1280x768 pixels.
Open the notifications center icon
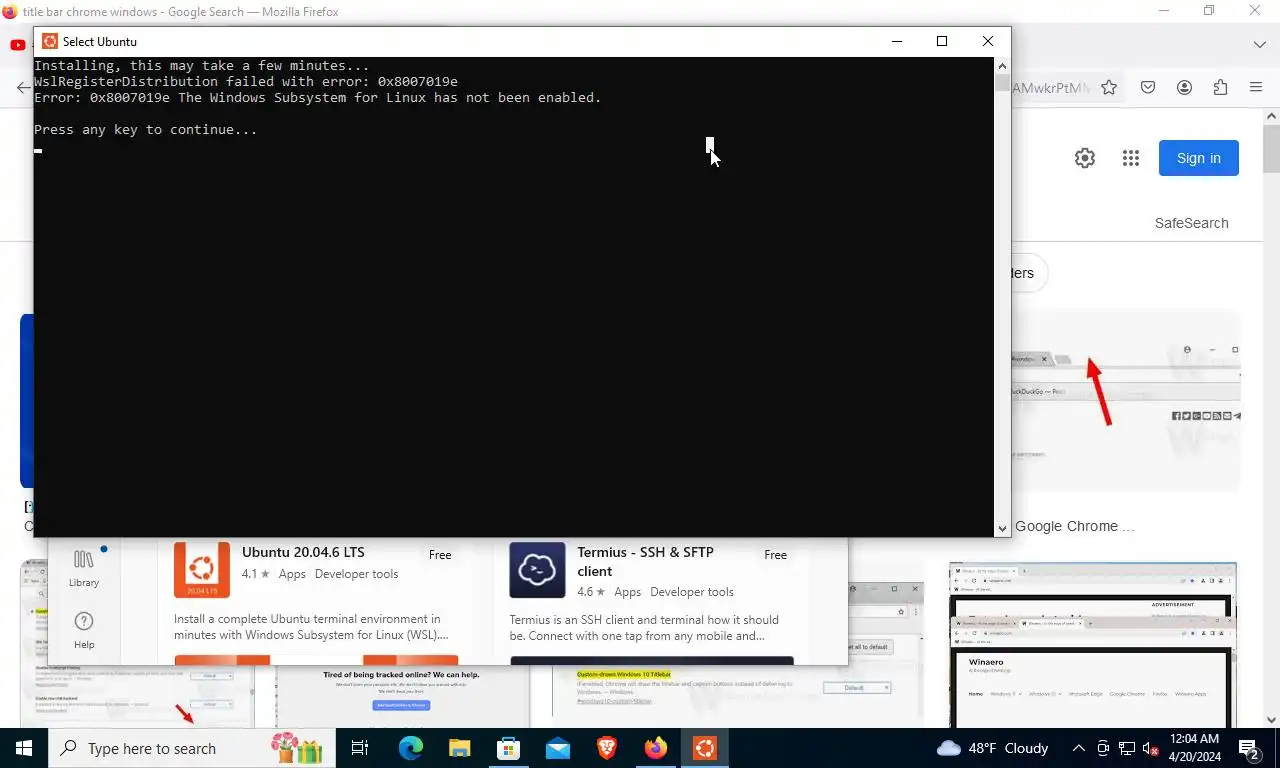pos(1248,748)
